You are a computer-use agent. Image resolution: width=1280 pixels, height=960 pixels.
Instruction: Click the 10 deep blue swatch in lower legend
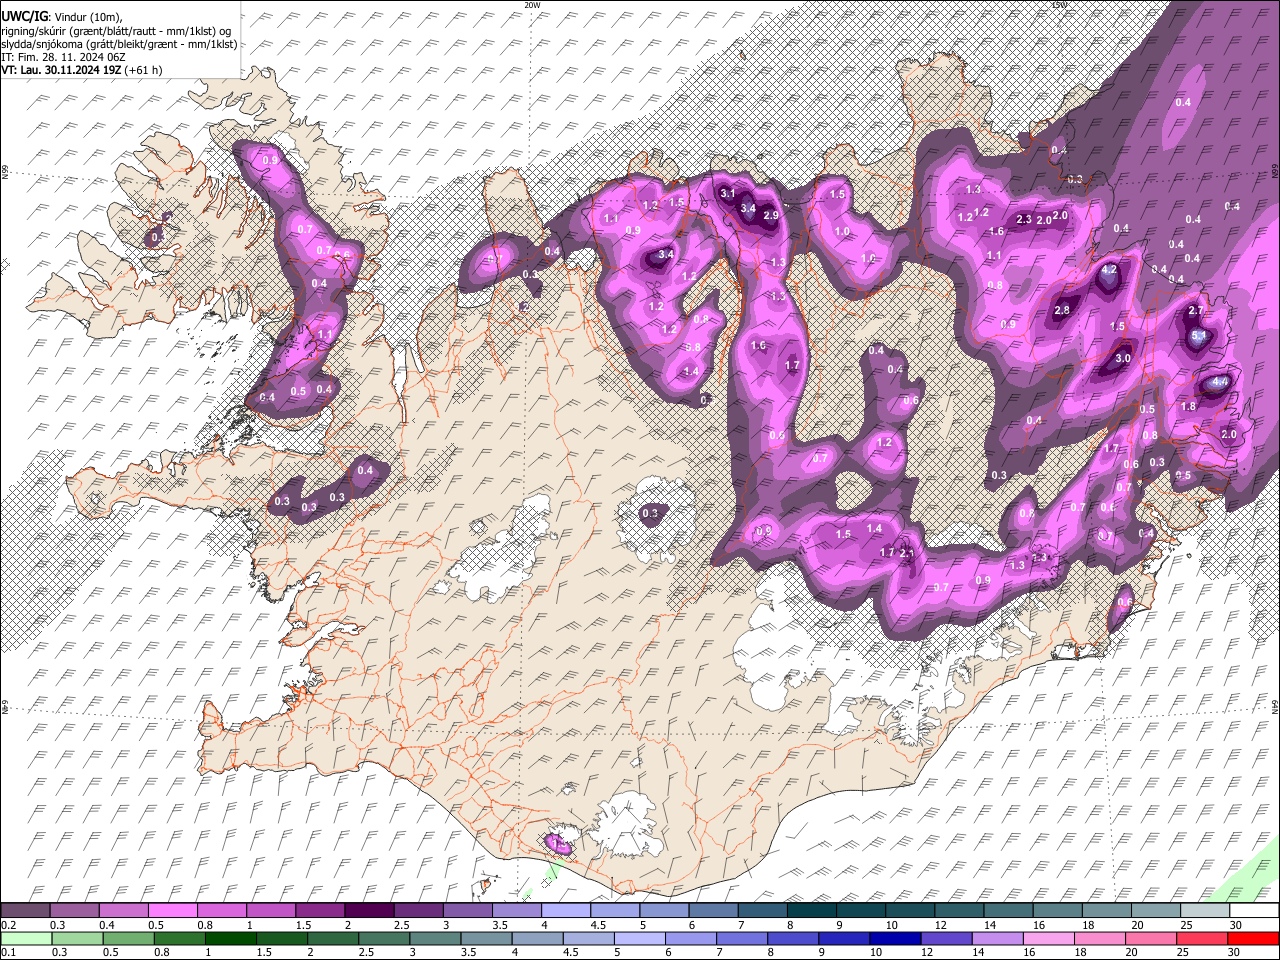pos(894,939)
